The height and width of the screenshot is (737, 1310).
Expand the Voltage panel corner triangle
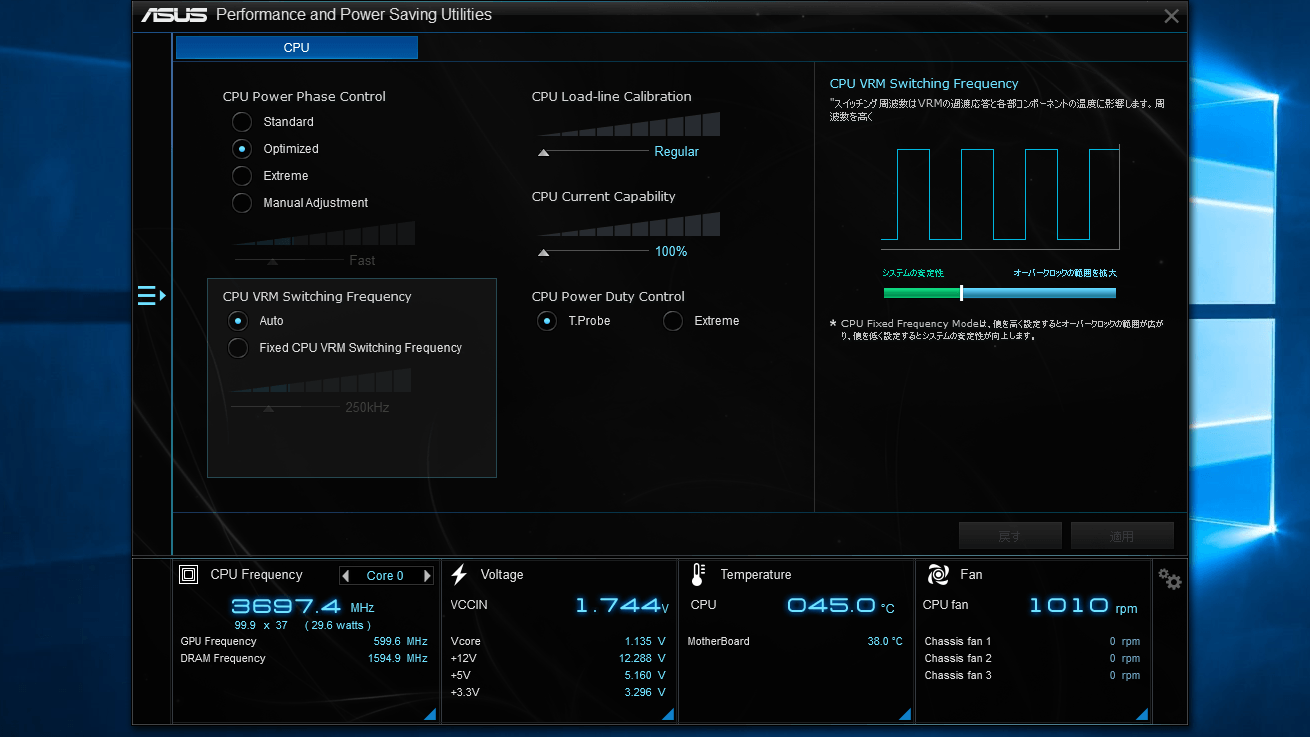pos(668,713)
